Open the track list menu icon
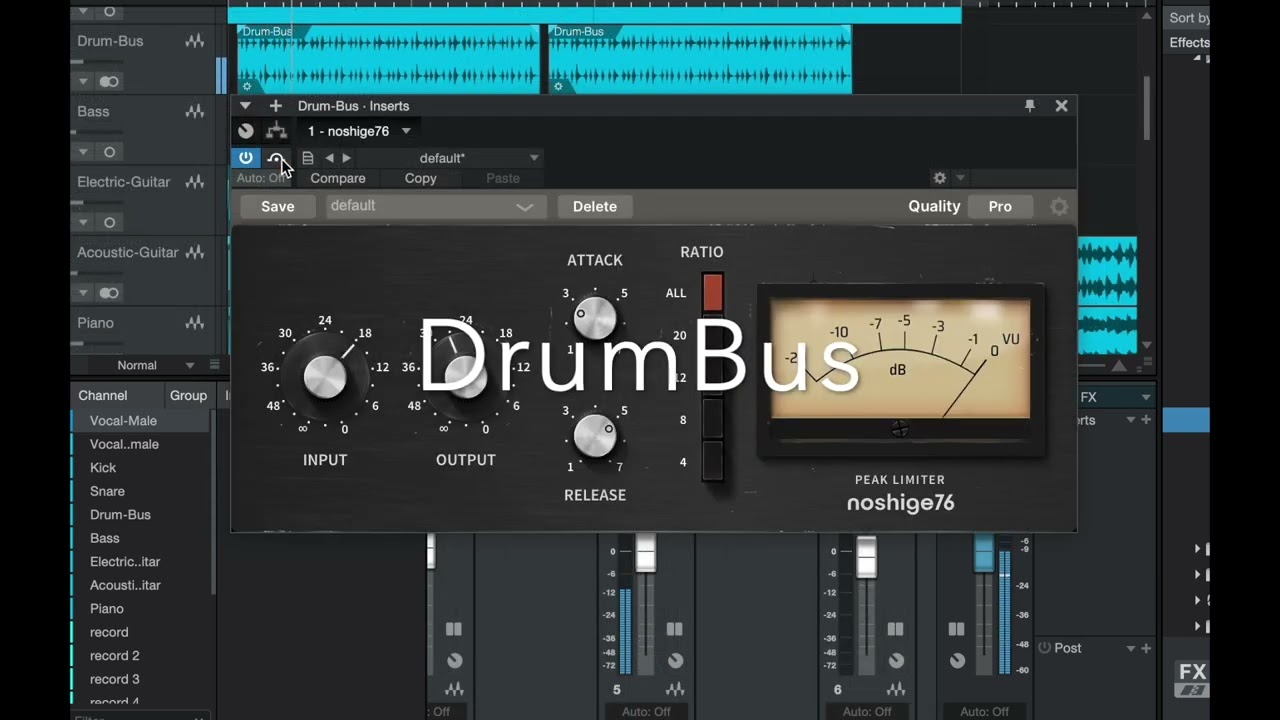Viewport: 1280px width, 720px height. pos(214,365)
